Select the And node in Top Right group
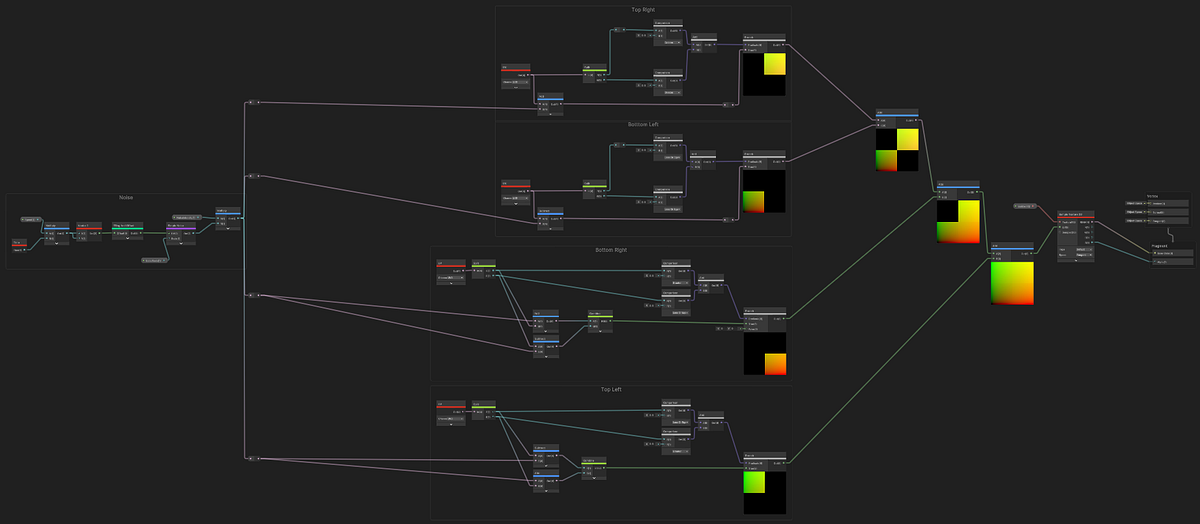This screenshot has width=1200, height=524. click(x=704, y=43)
